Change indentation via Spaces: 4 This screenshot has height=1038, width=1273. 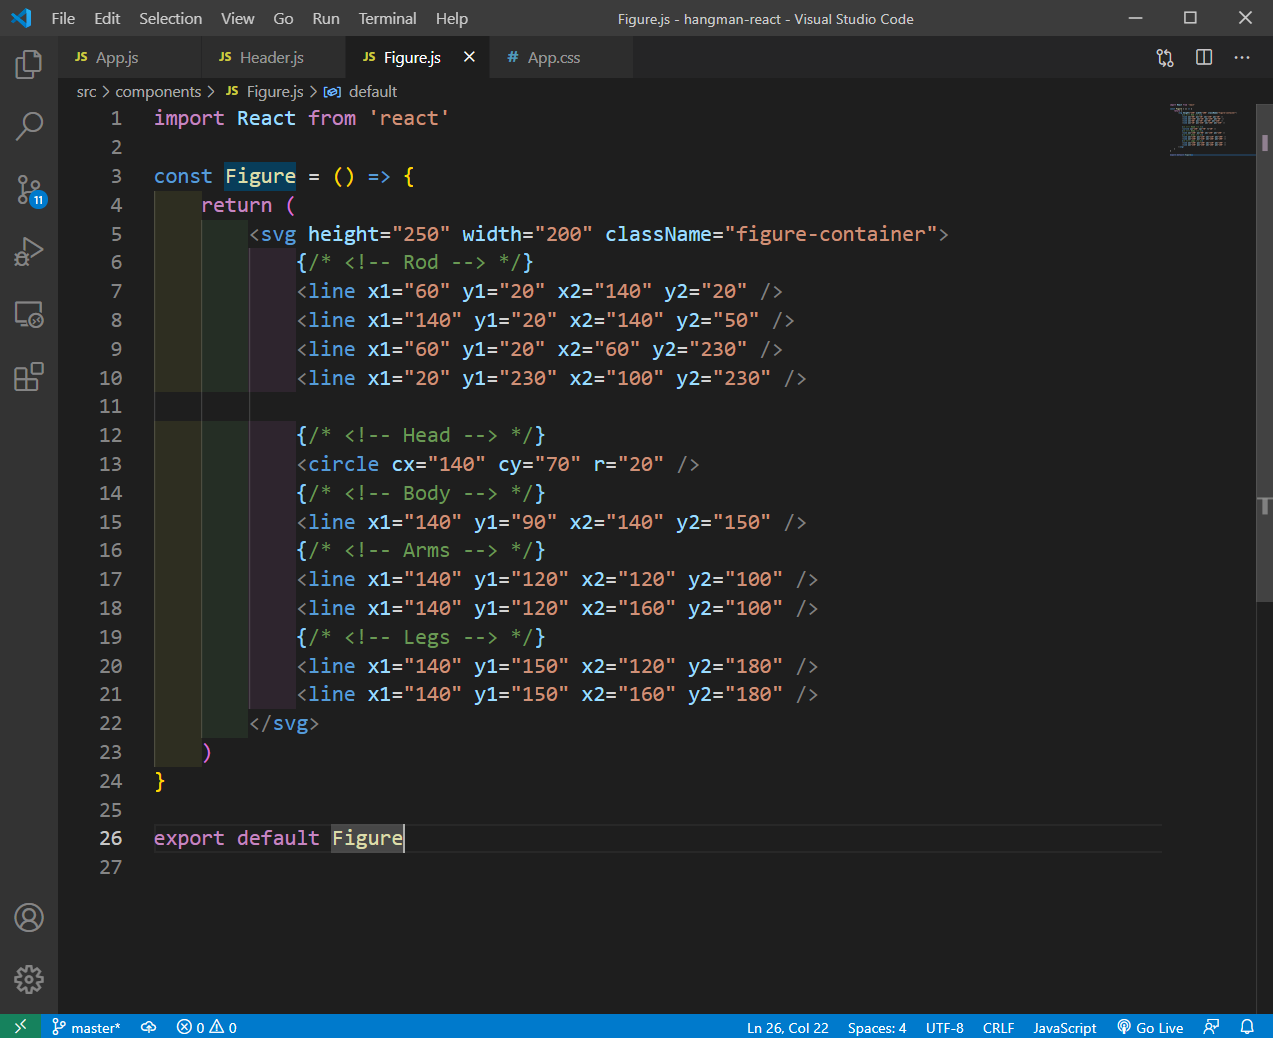tap(877, 1027)
